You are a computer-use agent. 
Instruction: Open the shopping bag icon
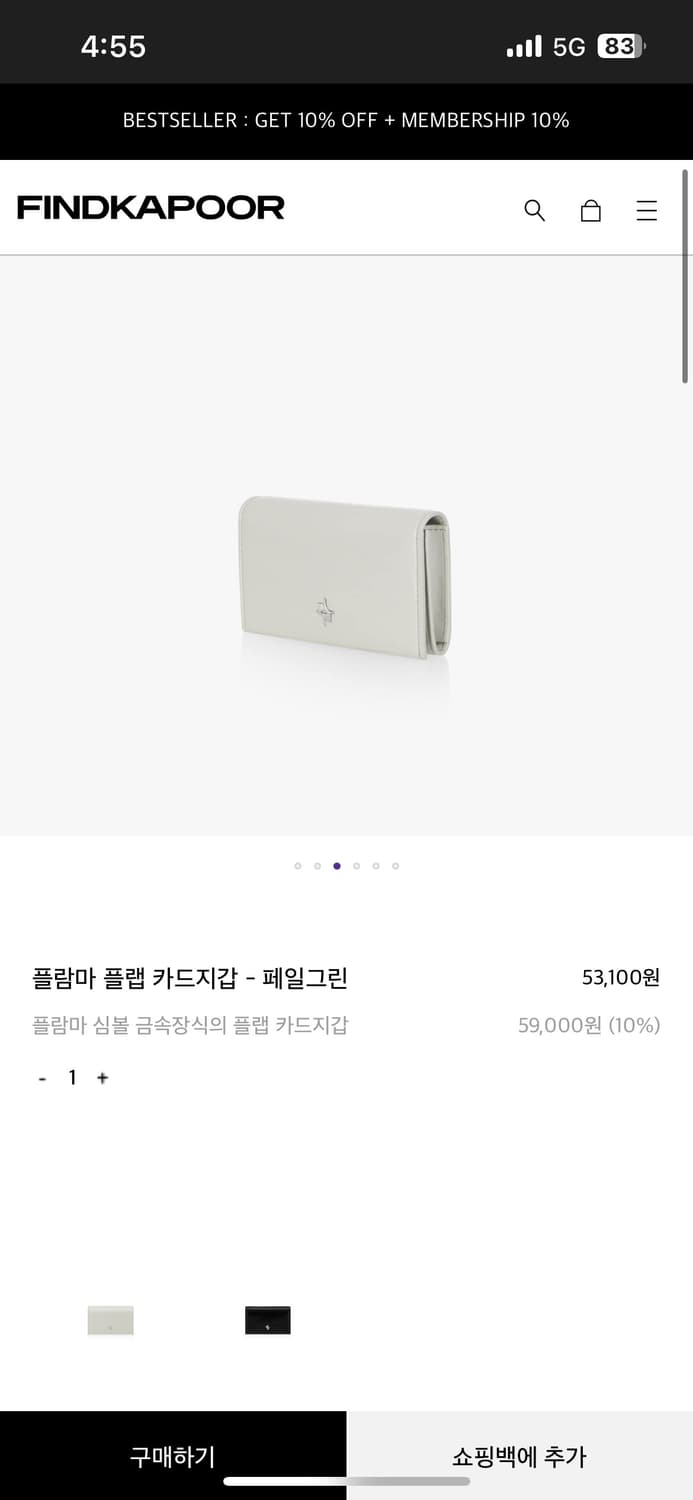(x=591, y=211)
